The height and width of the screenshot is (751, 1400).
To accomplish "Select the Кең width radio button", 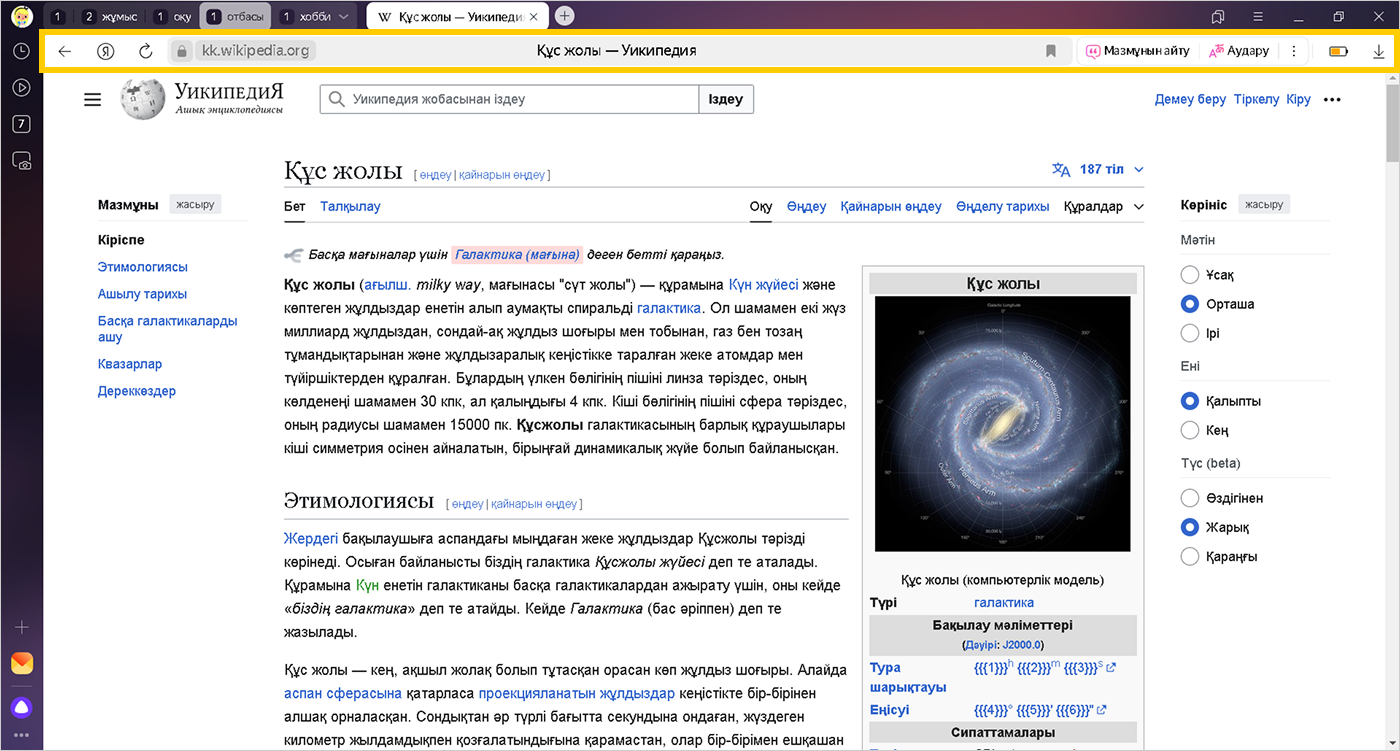I will [x=1190, y=431].
